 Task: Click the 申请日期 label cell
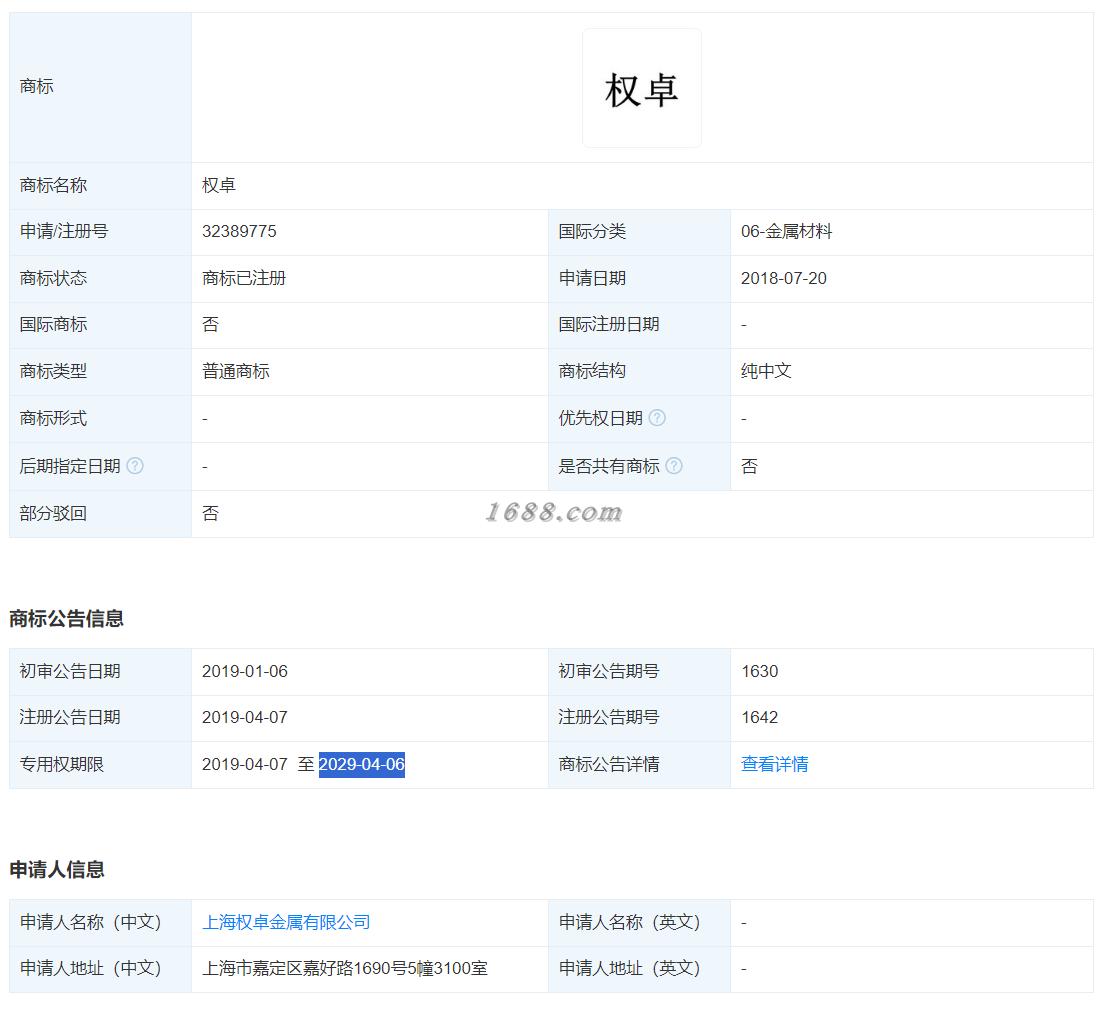tap(640, 279)
